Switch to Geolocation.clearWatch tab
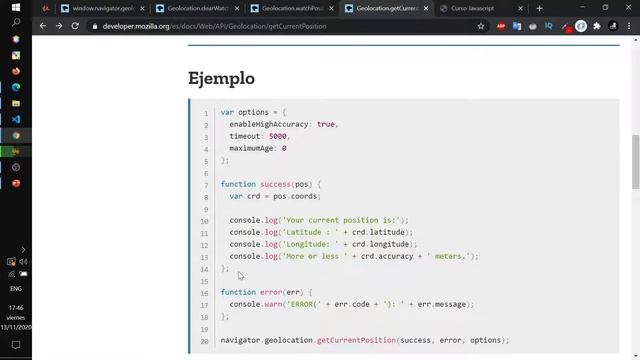640x360 pixels. click(x=199, y=8)
